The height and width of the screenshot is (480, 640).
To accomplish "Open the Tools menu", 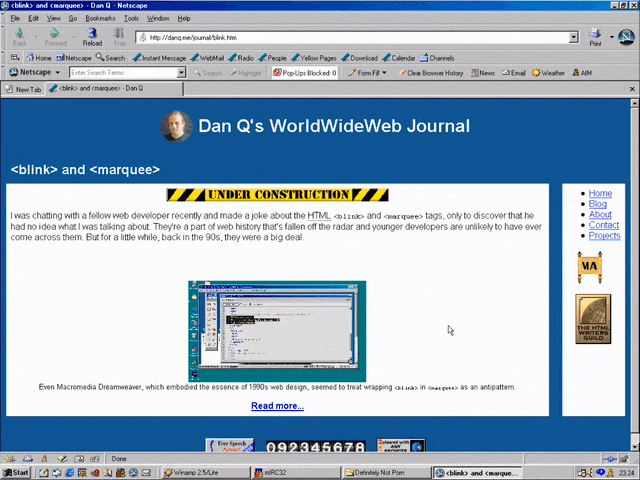I will click(131, 18).
